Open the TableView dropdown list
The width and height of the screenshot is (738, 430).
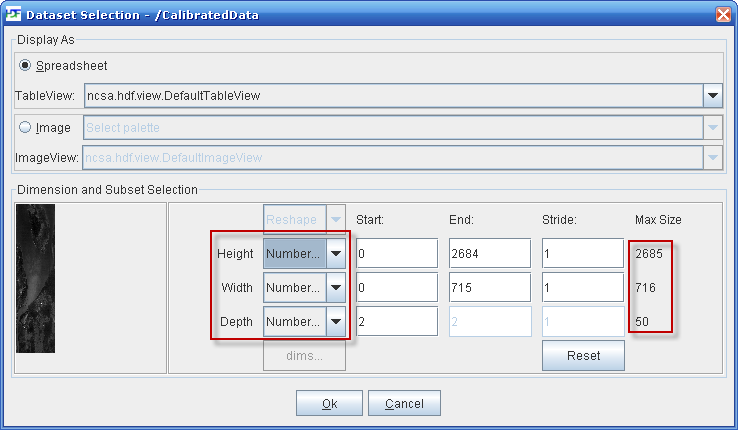(x=712, y=96)
